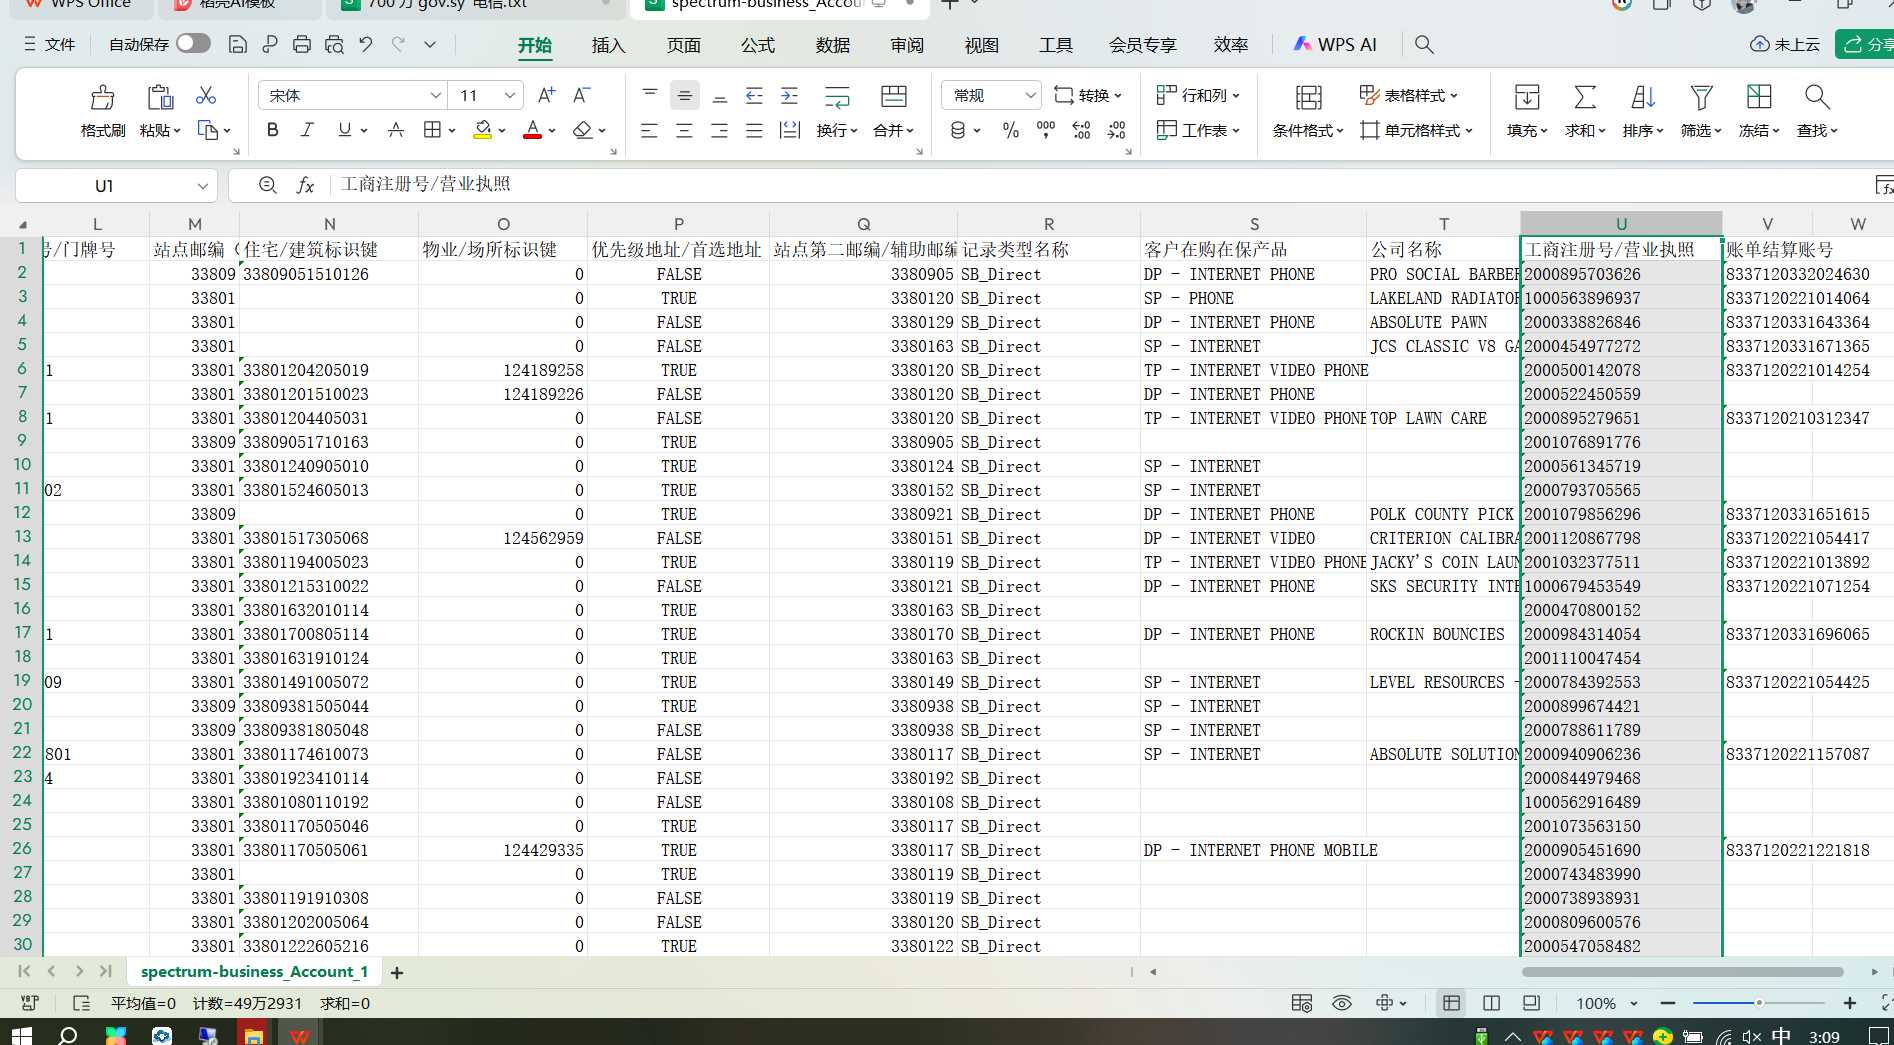Switch to normal view in status bar
Screen dimensions: 1894x1045
pyautogui.click(x=1451, y=1003)
